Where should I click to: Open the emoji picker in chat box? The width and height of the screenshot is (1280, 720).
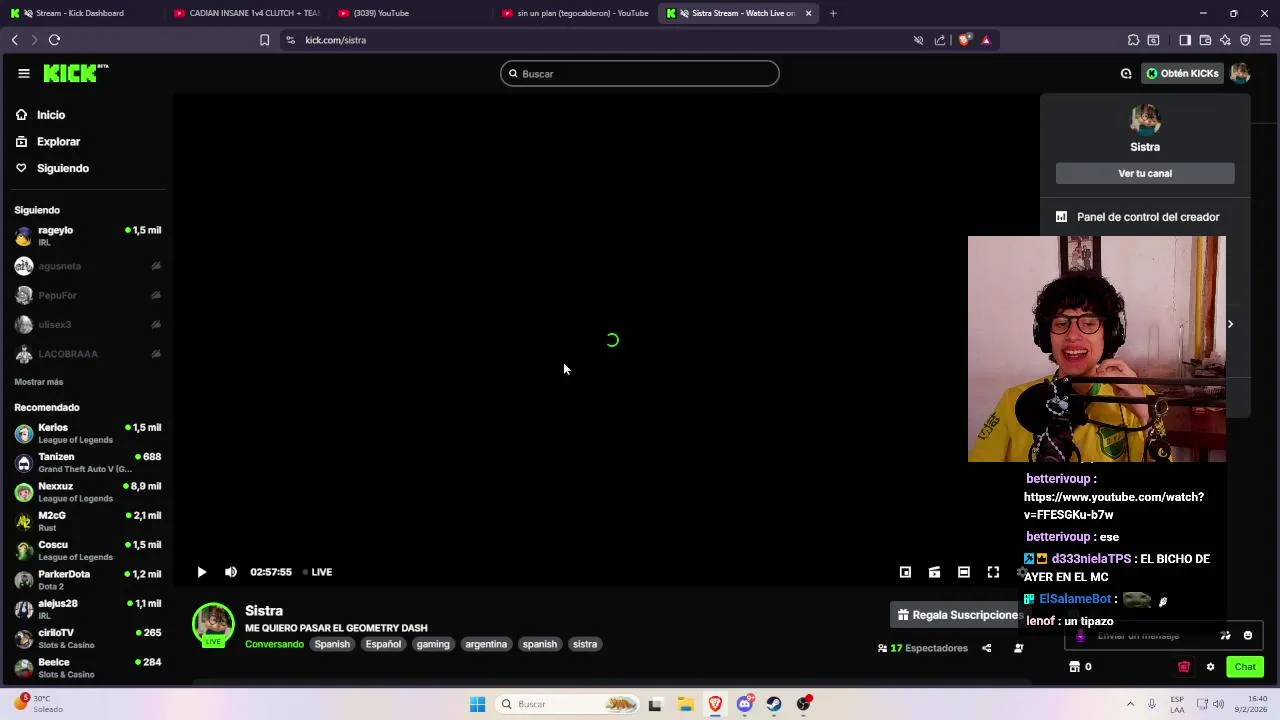[x=1248, y=636]
